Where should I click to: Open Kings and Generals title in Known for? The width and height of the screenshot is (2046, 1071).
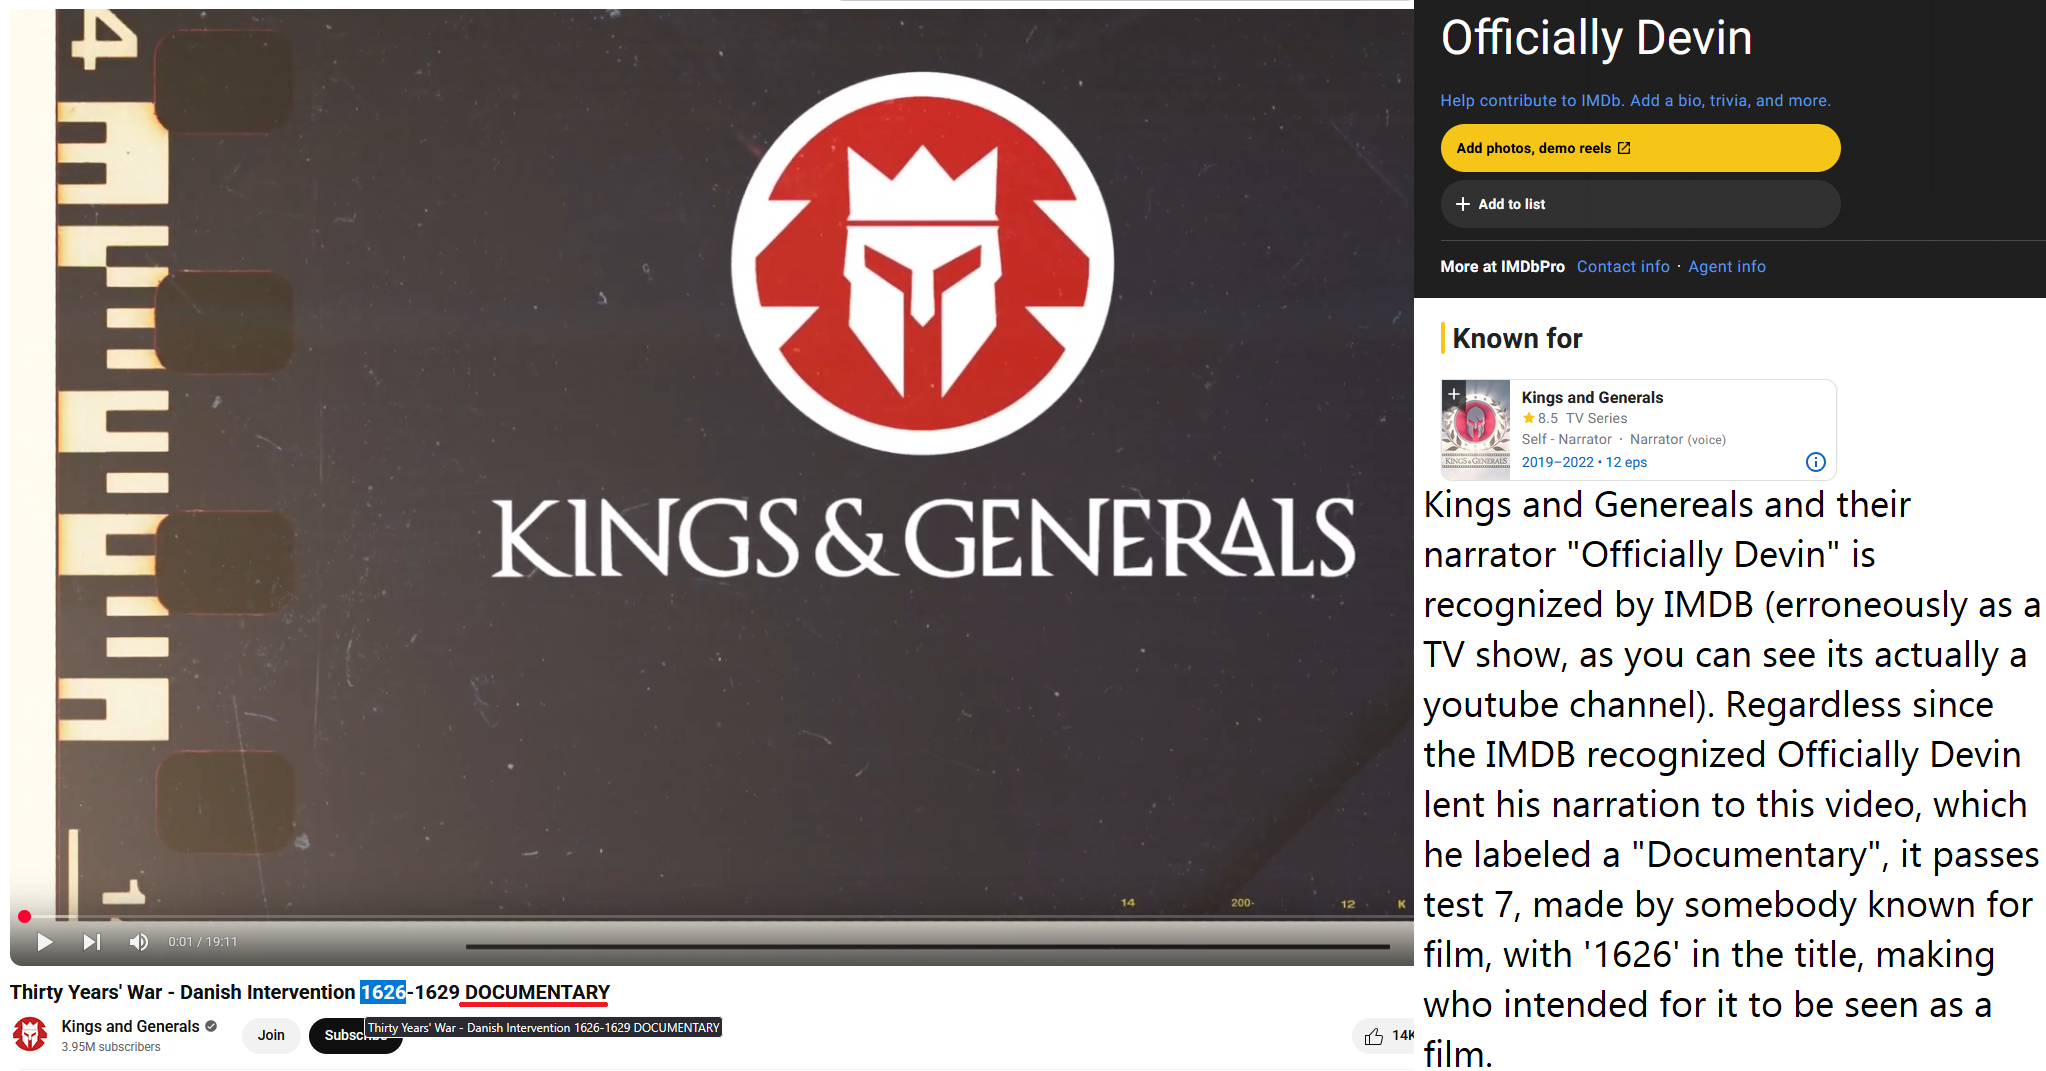click(x=1592, y=398)
